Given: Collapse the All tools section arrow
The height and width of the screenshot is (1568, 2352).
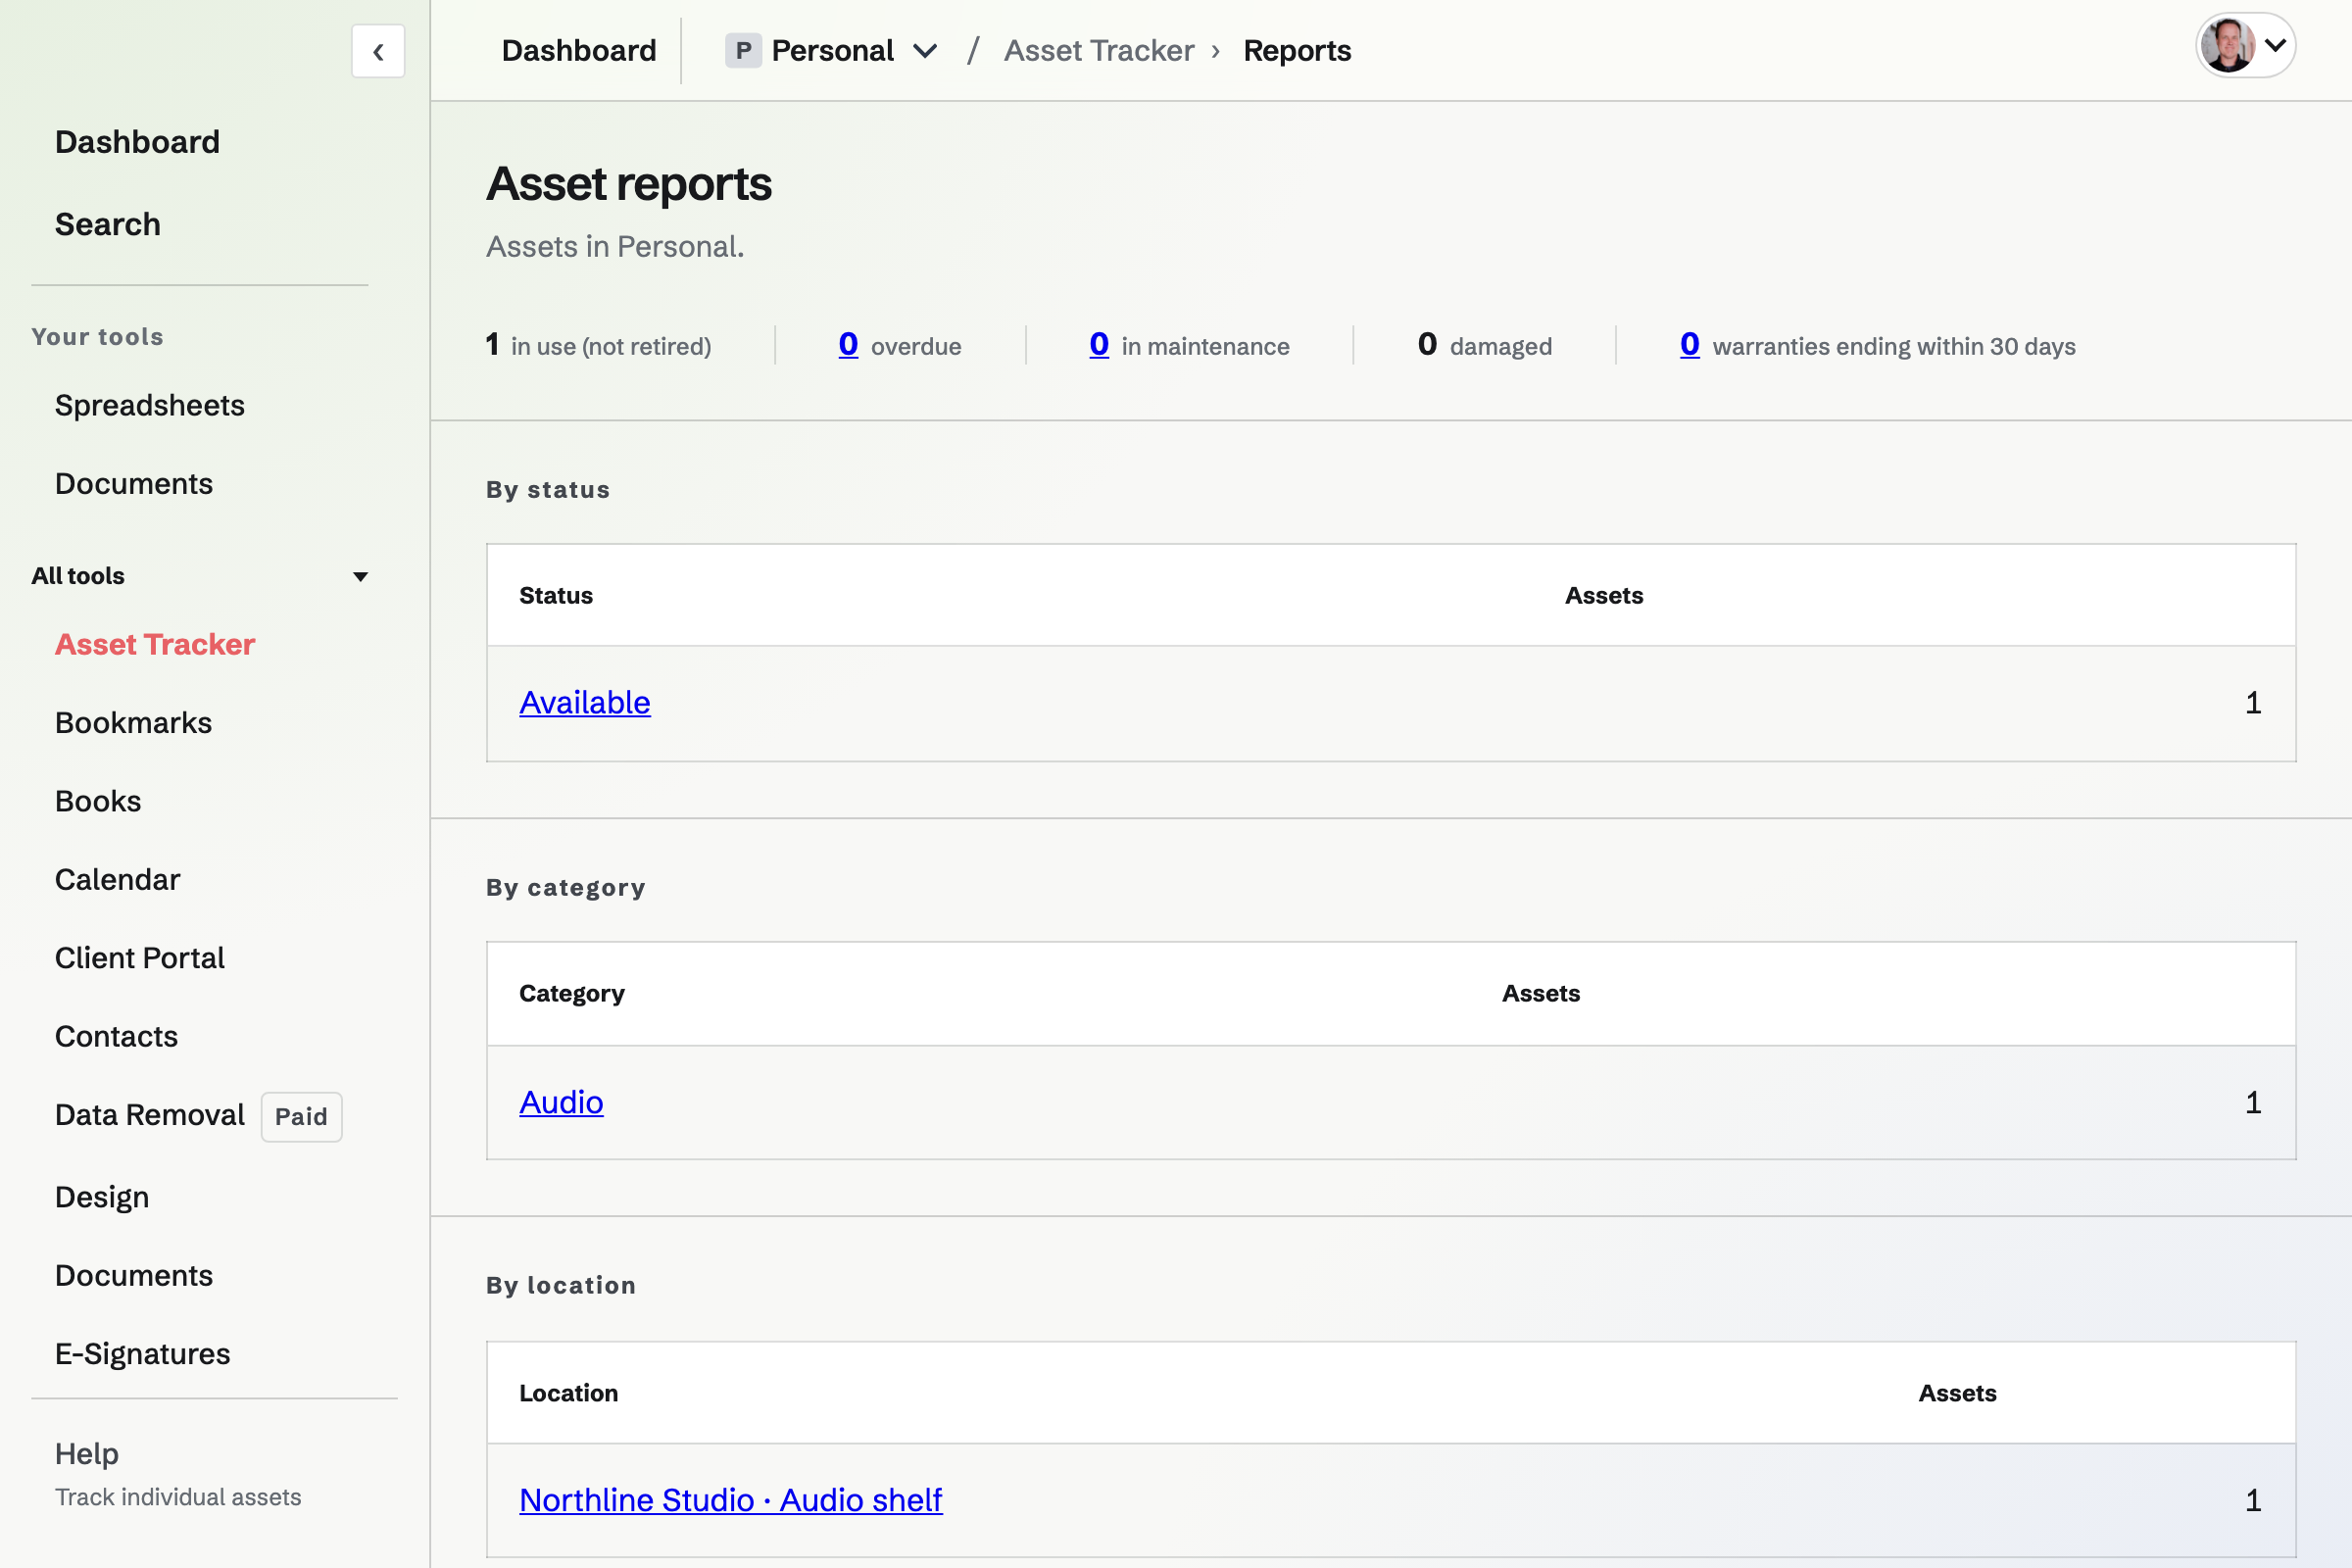Looking at the screenshot, I should (x=360, y=576).
